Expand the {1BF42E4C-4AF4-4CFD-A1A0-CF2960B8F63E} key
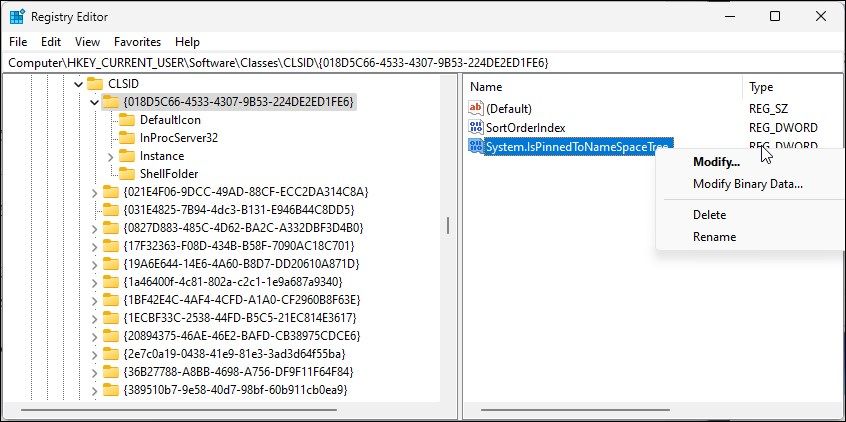The image size is (846, 422). coord(95,301)
